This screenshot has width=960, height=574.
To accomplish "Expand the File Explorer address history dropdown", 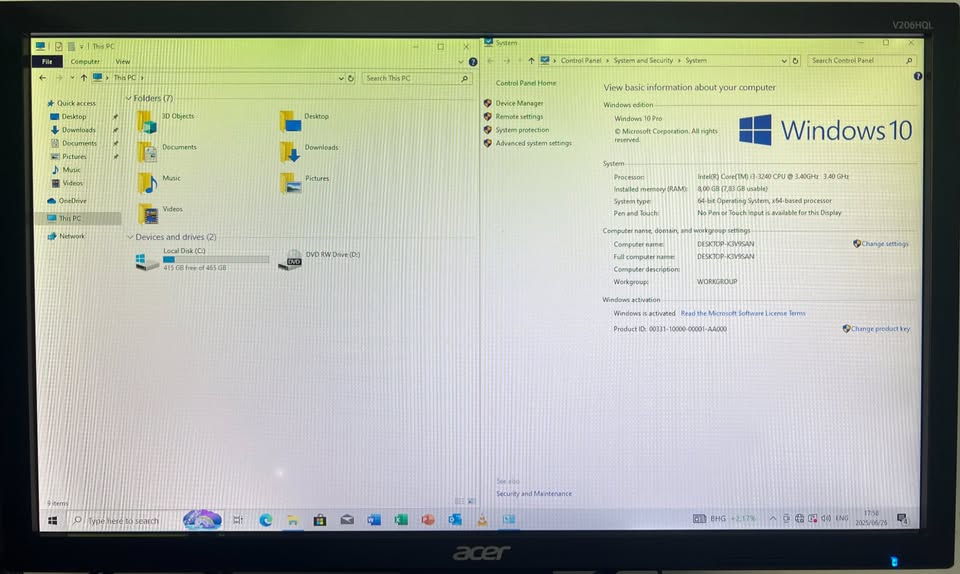I will pos(340,78).
